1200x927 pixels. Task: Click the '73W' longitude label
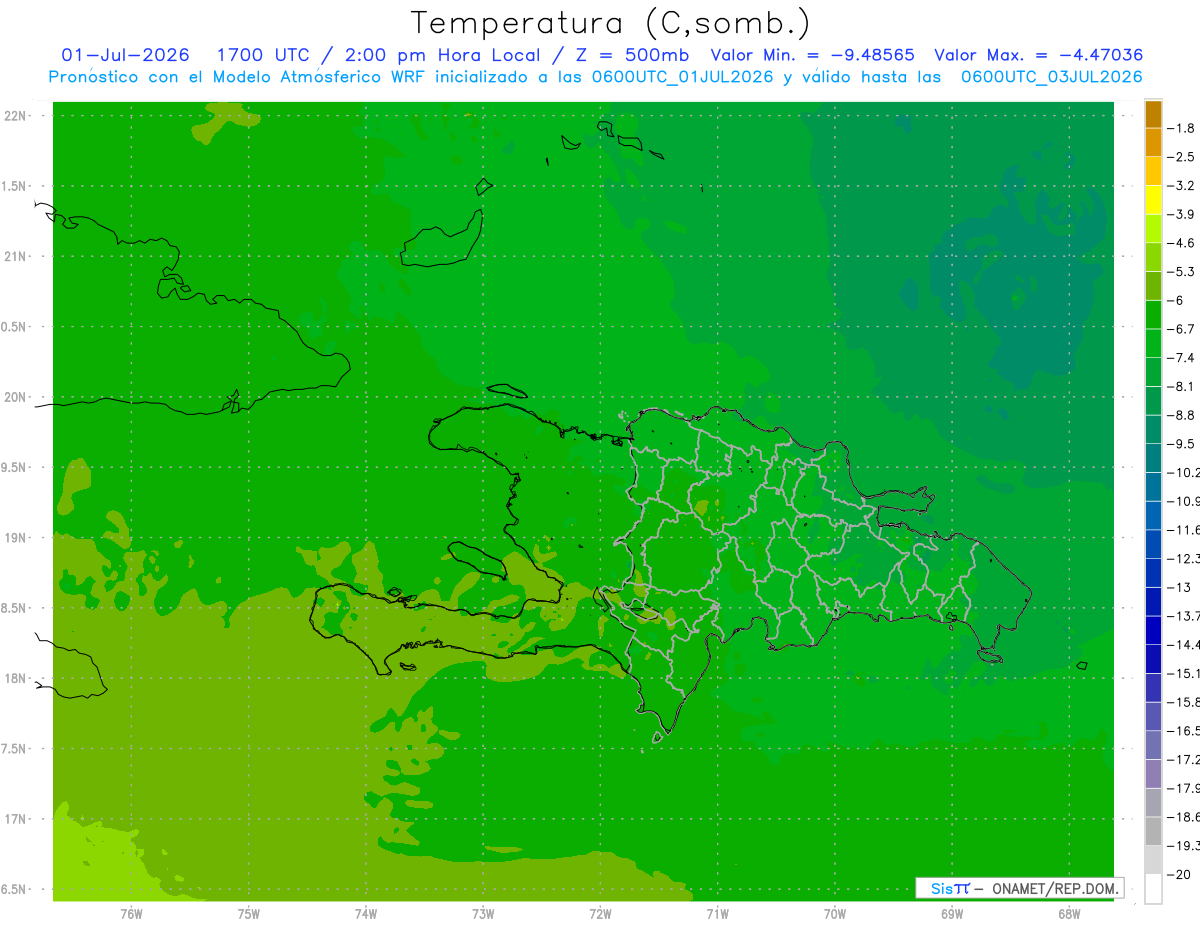[483, 913]
